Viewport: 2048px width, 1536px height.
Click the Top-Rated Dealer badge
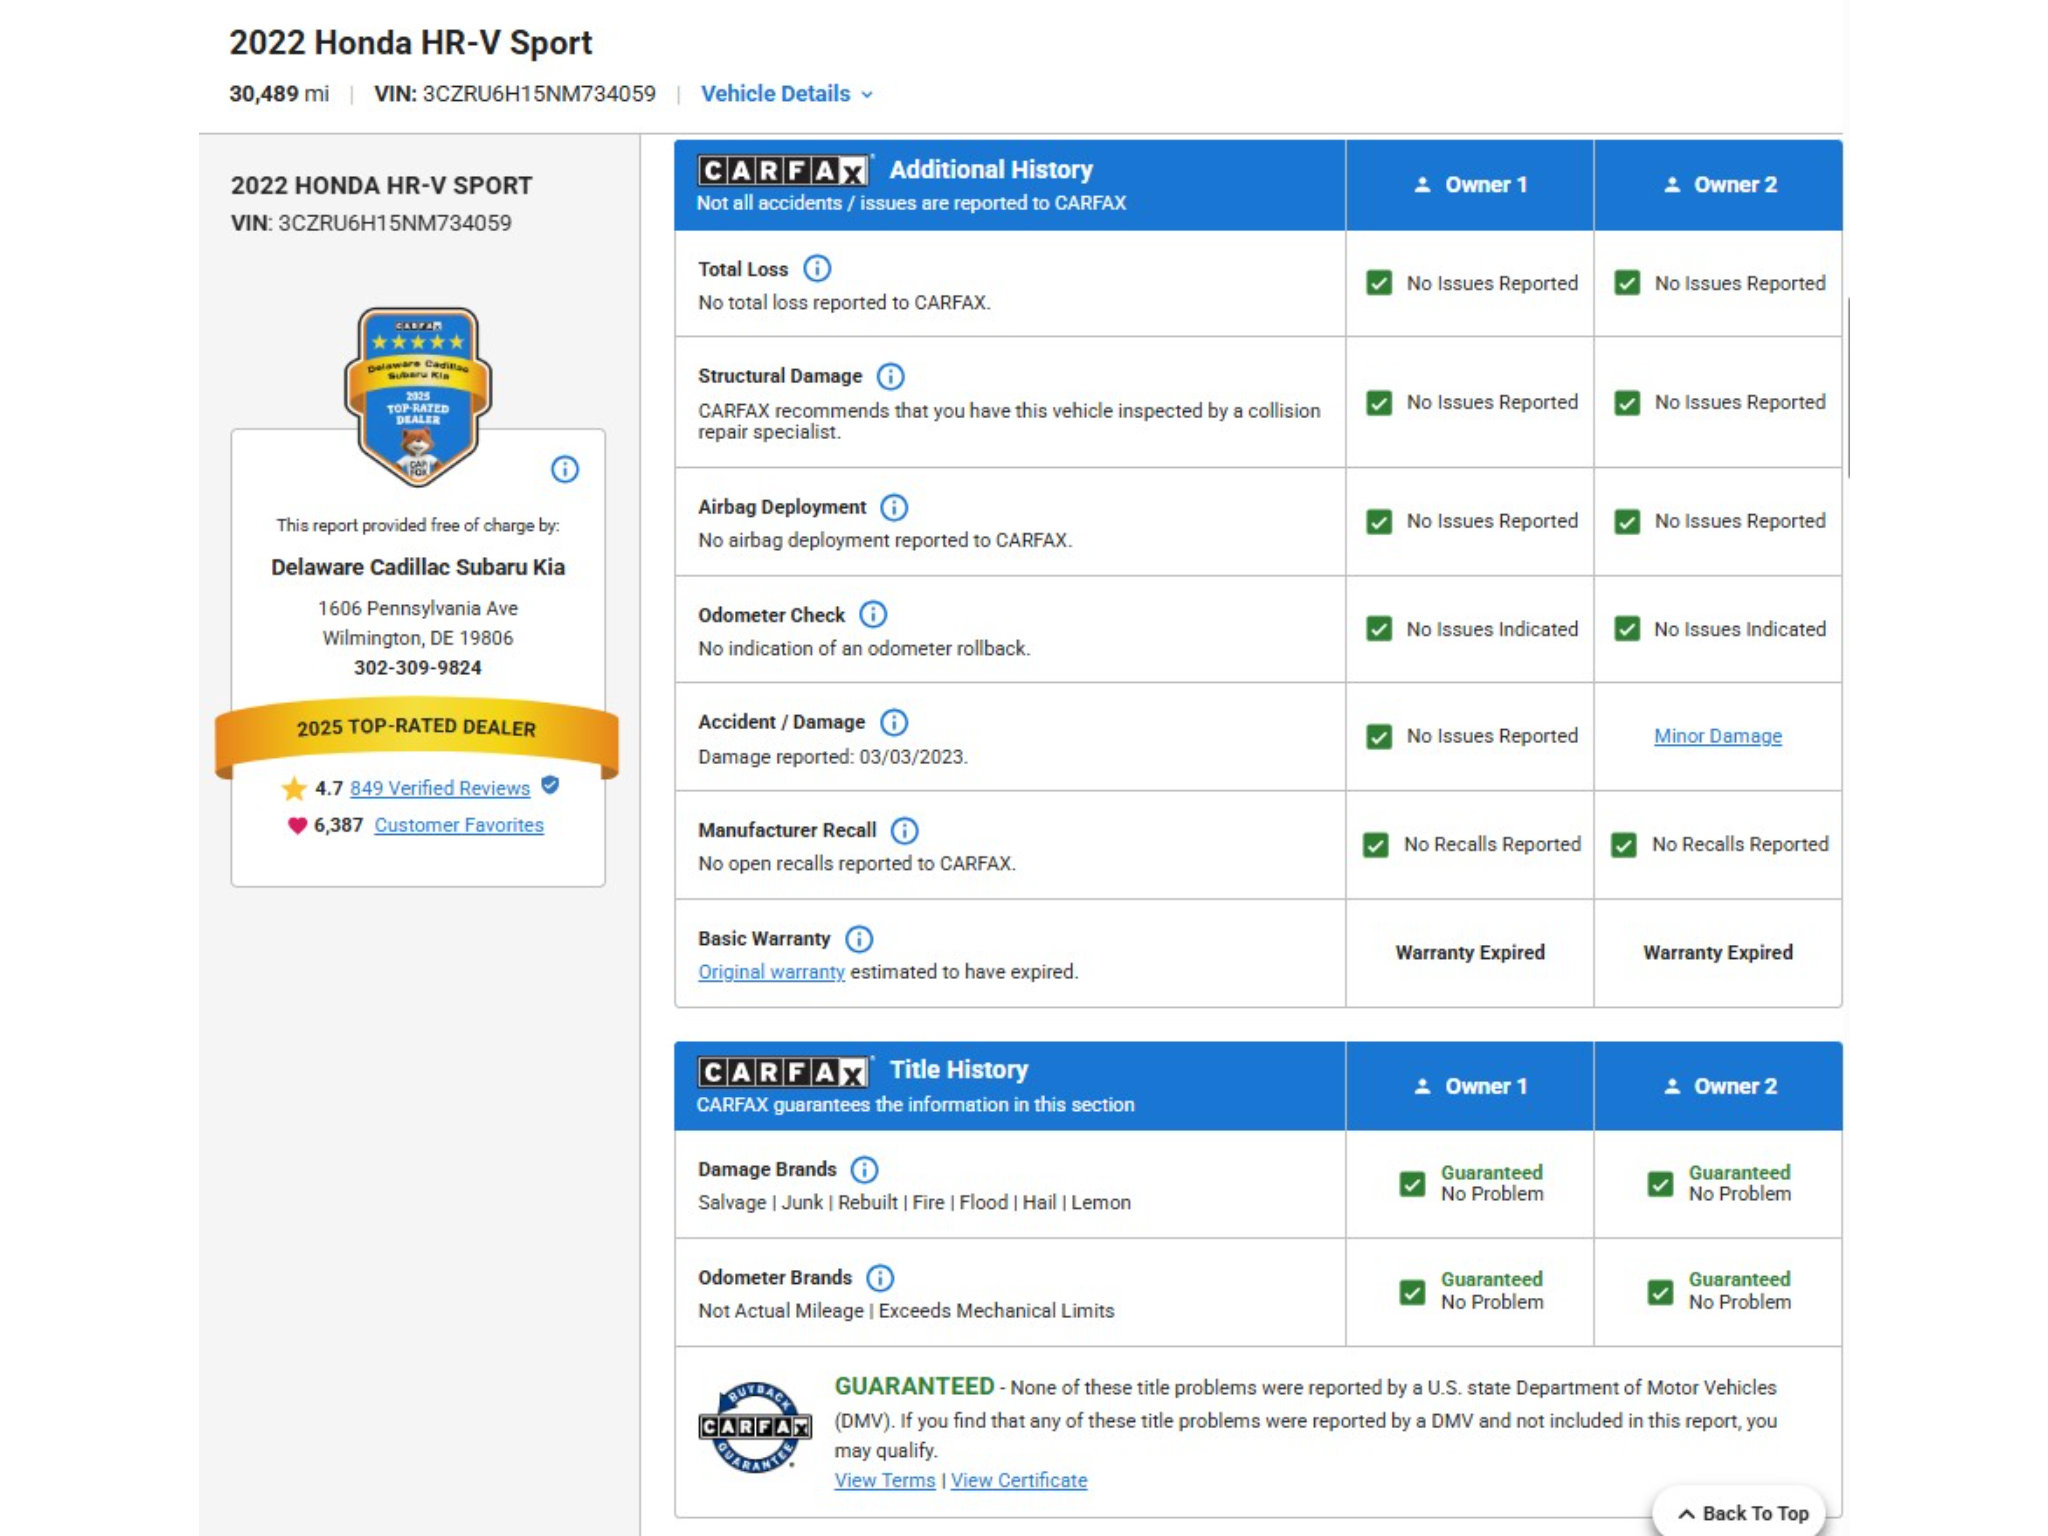coord(418,397)
